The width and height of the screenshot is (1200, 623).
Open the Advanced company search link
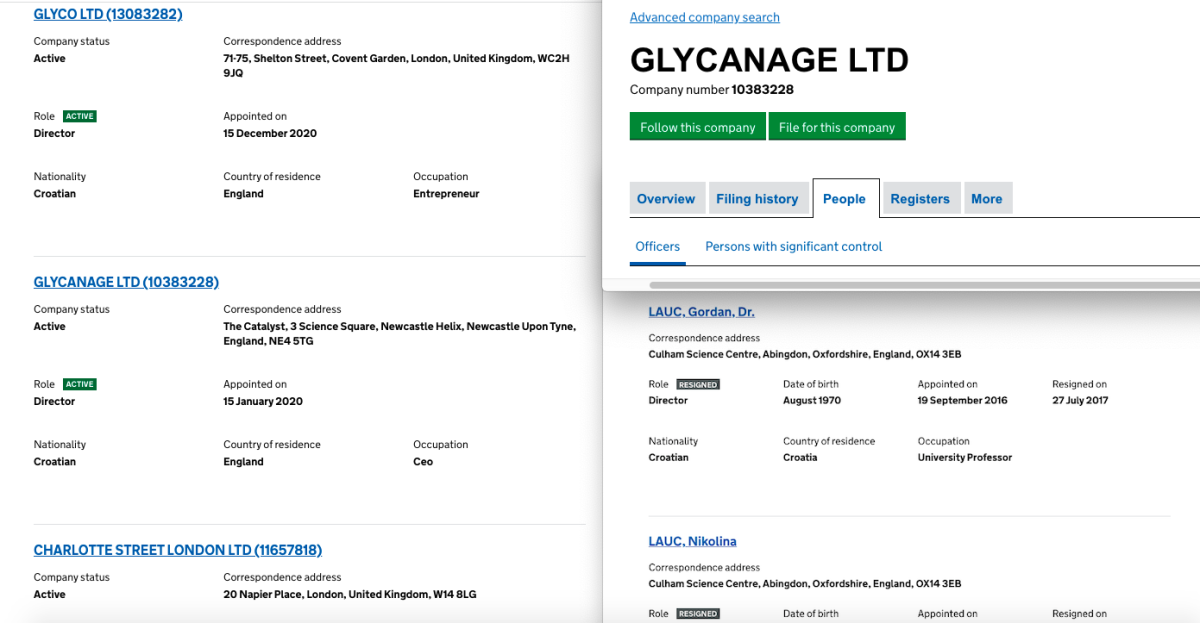(705, 17)
